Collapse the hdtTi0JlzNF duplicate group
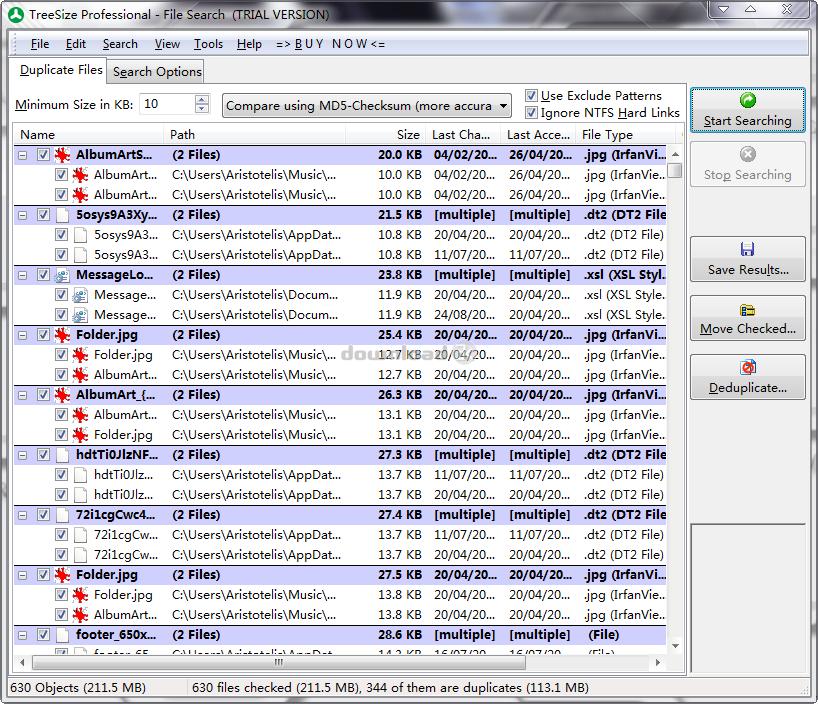818x704 pixels. pos(22,455)
